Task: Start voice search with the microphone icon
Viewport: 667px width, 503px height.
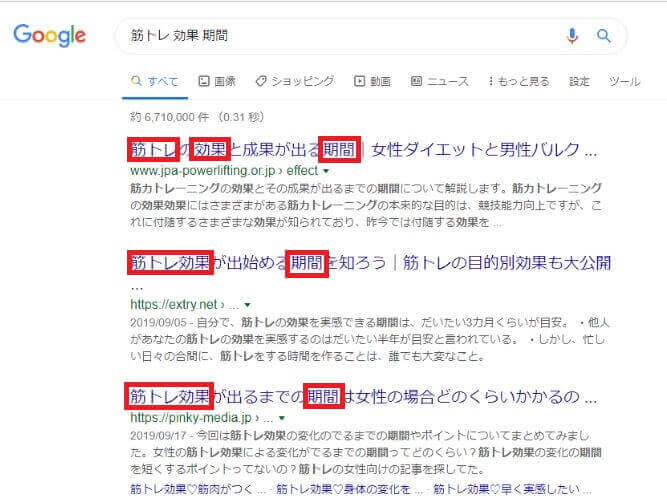Action: tap(573, 36)
